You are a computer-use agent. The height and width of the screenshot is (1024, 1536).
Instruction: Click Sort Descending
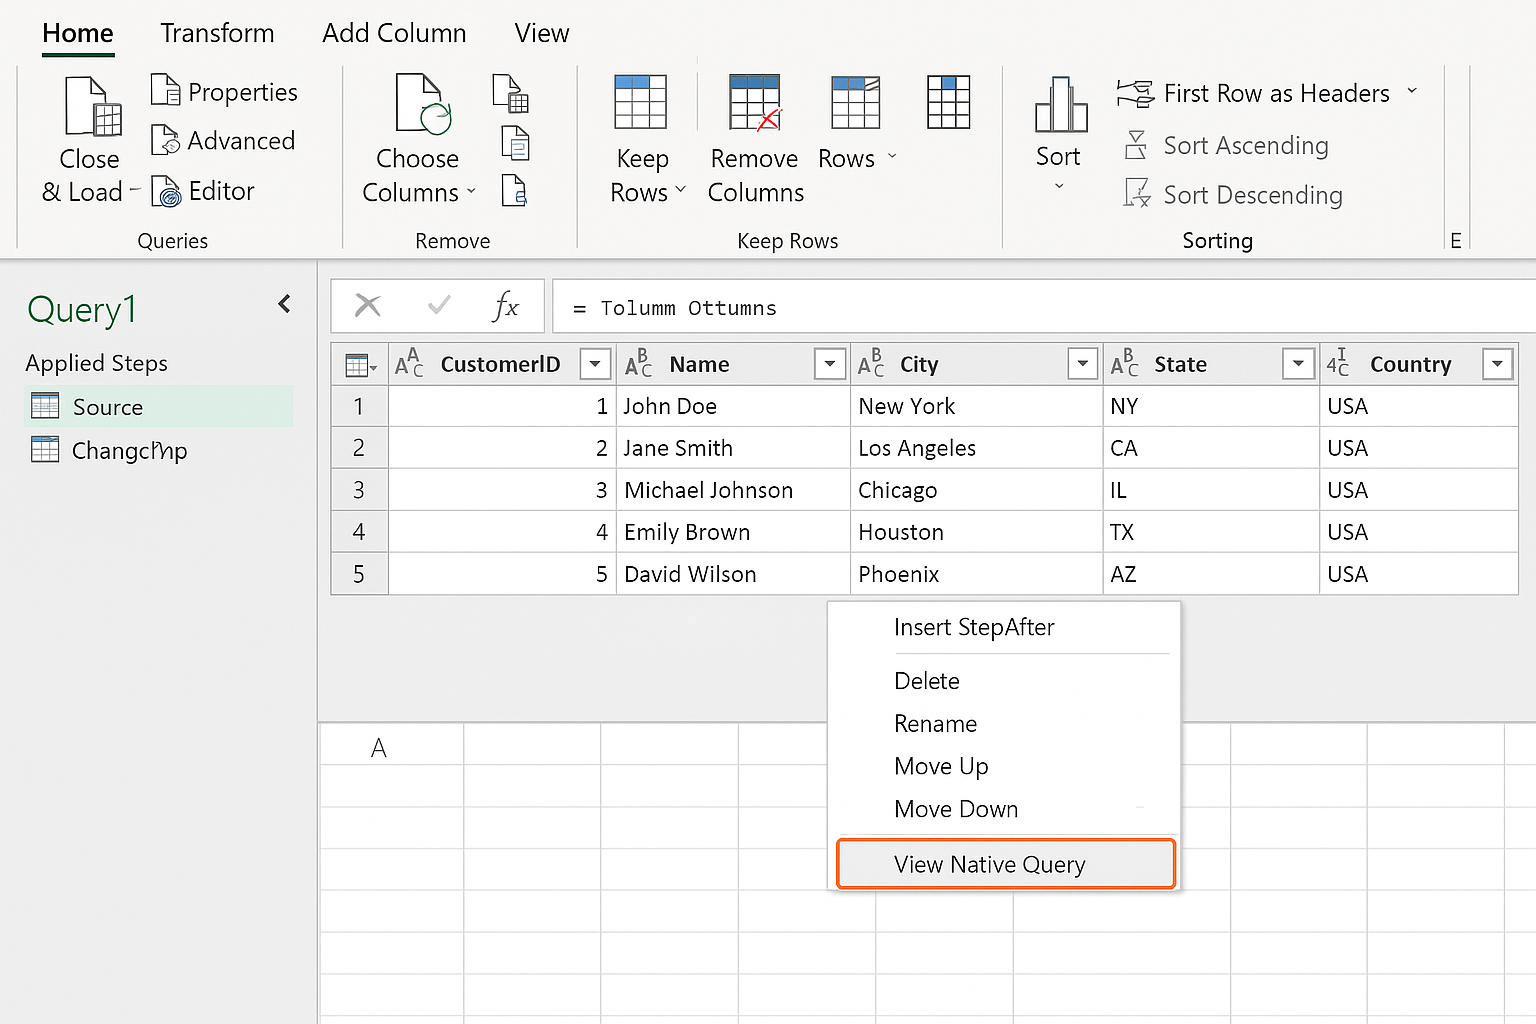coord(1233,194)
